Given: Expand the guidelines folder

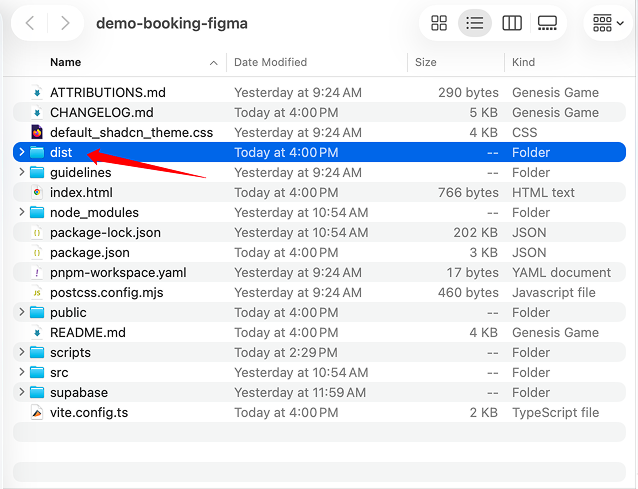Looking at the screenshot, I should tap(22, 172).
